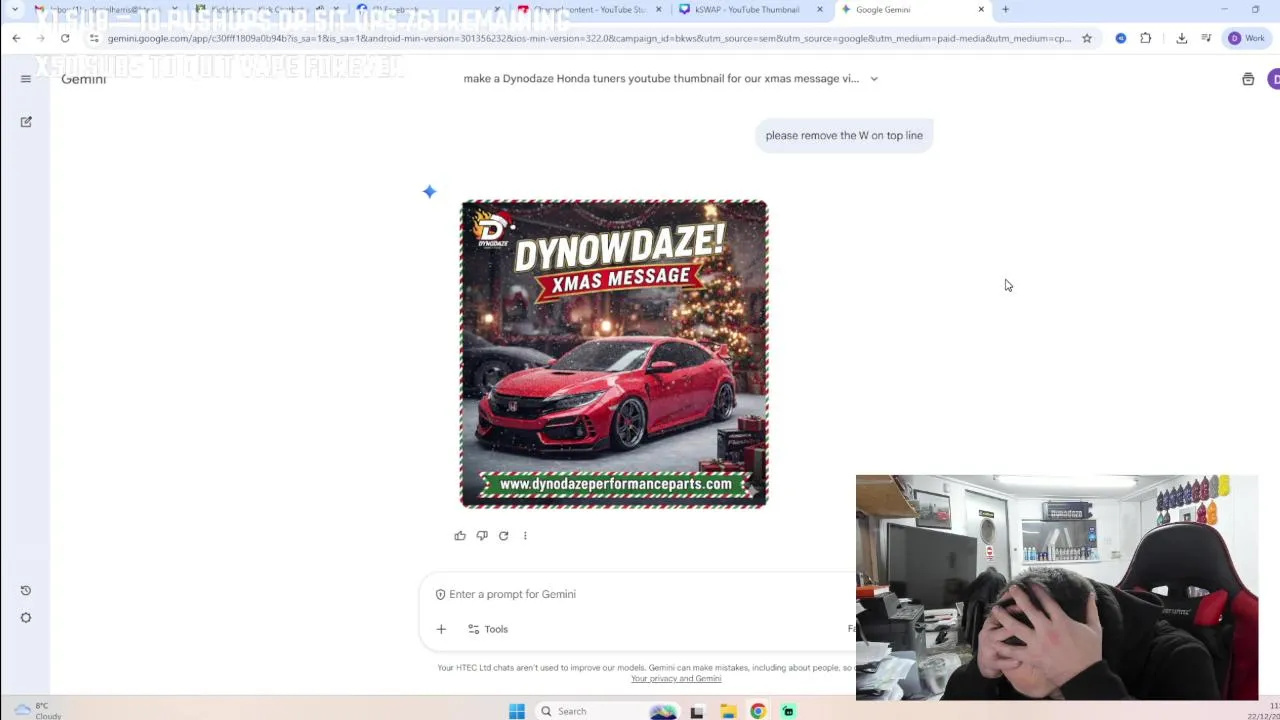
Task: Click the plus add files button
Action: [441, 629]
